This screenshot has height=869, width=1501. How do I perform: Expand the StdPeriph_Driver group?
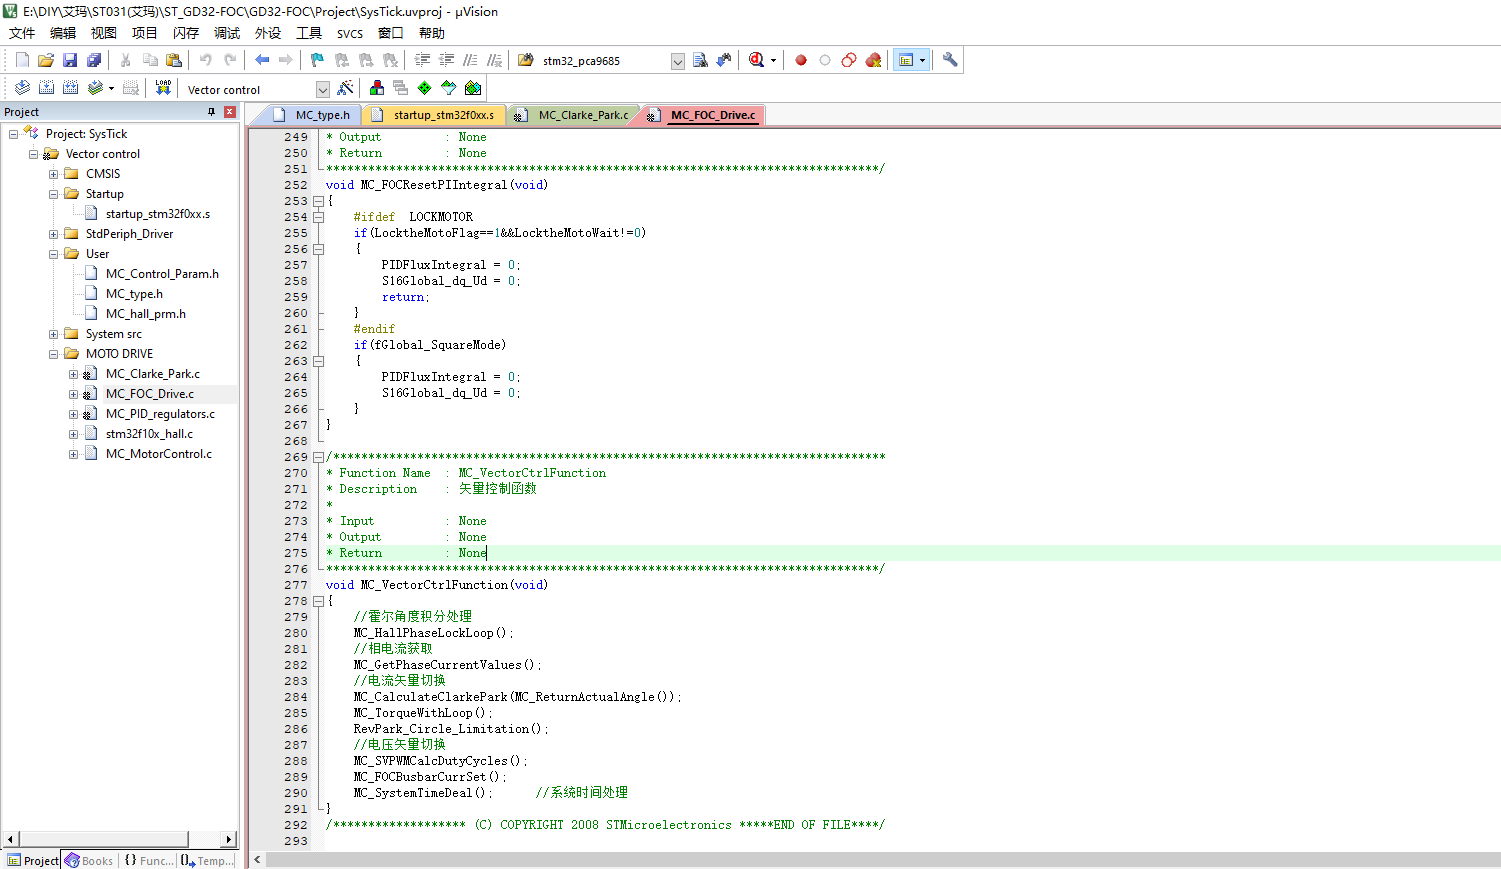pos(53,234)
